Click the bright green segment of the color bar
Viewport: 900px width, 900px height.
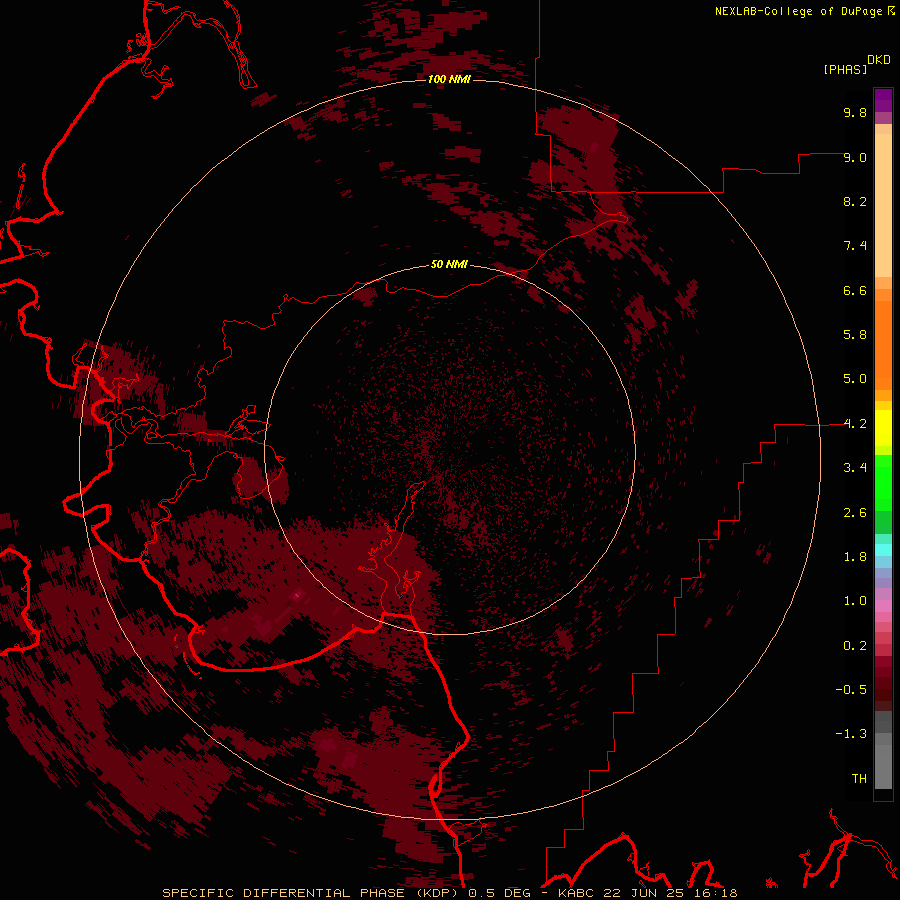click(883, 483)
